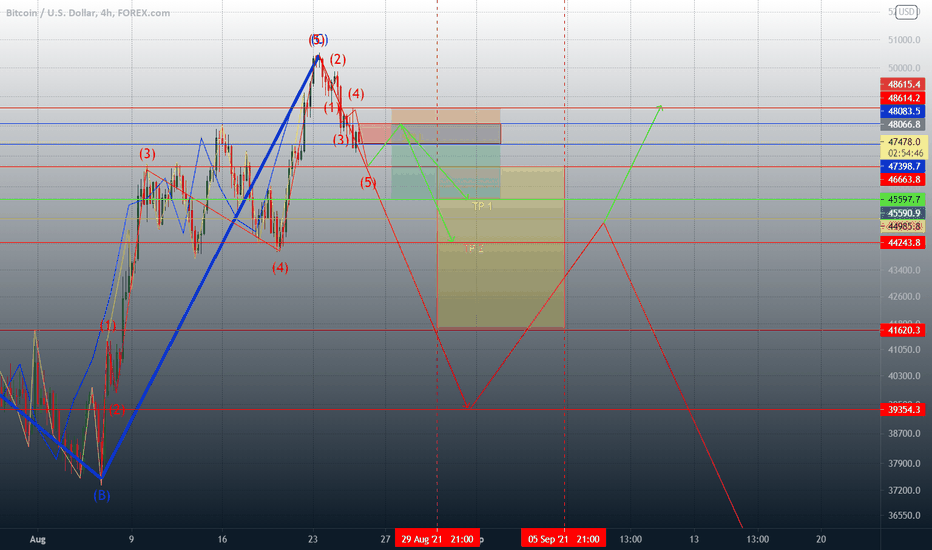932x550 pixels.
Task: Click the Aug label on time axis
Action: [x=37, y=539]
